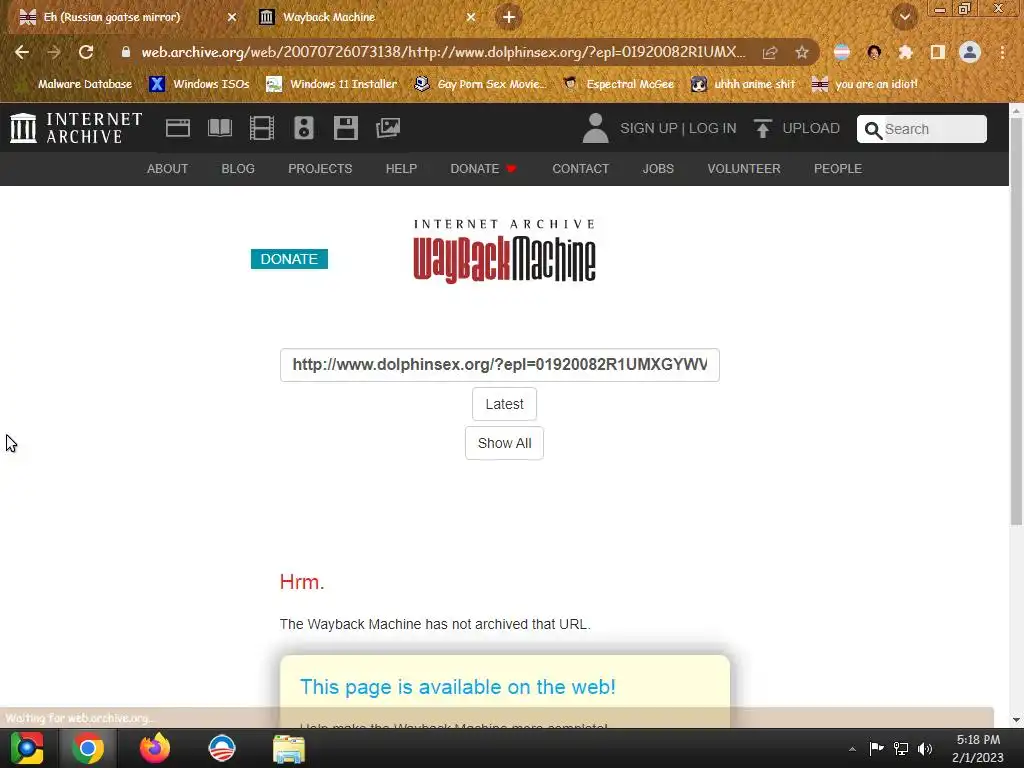
Task: Open the Audio speaker icon
Action: point(304,128)
